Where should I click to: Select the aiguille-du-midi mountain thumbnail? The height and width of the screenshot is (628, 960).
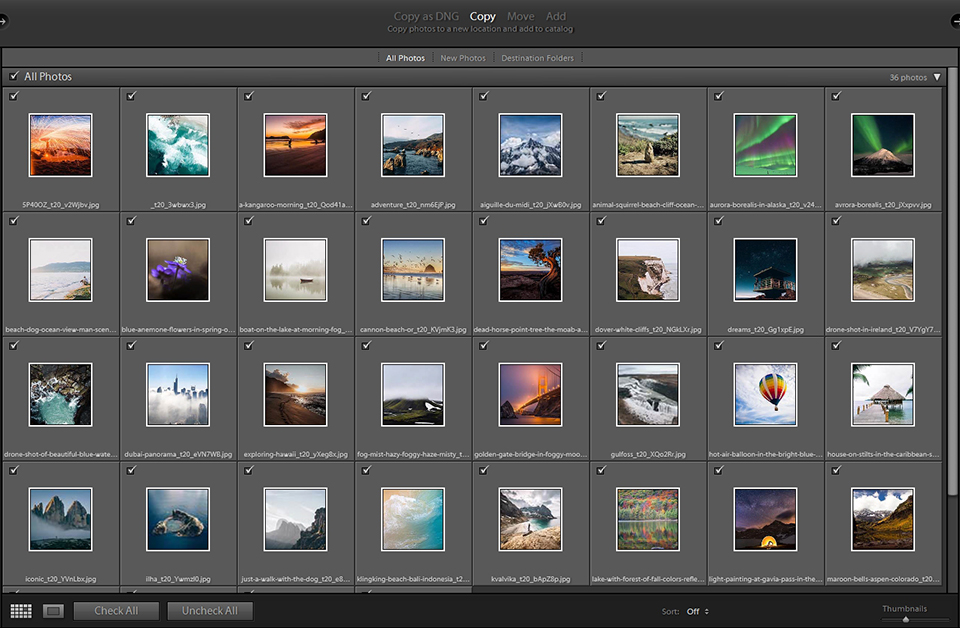point(530,145)
